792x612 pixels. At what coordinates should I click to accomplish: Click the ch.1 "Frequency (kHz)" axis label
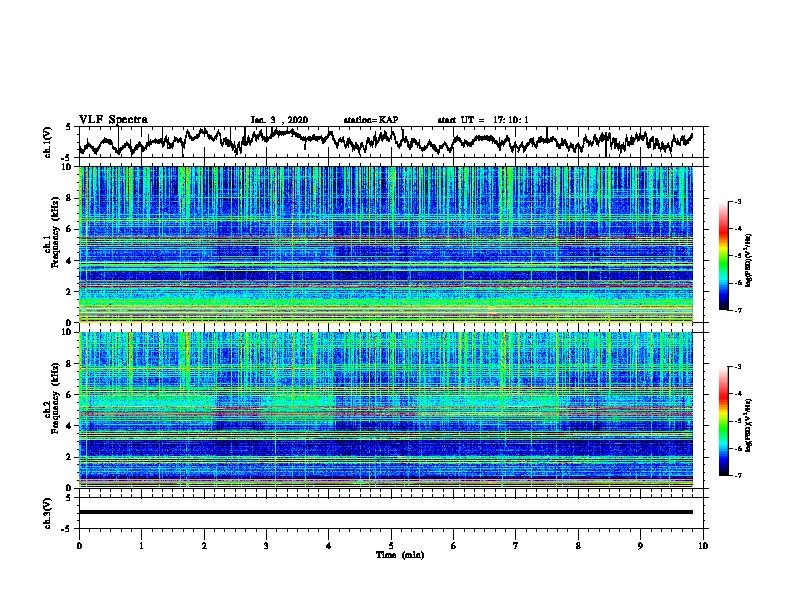point(55,232)
